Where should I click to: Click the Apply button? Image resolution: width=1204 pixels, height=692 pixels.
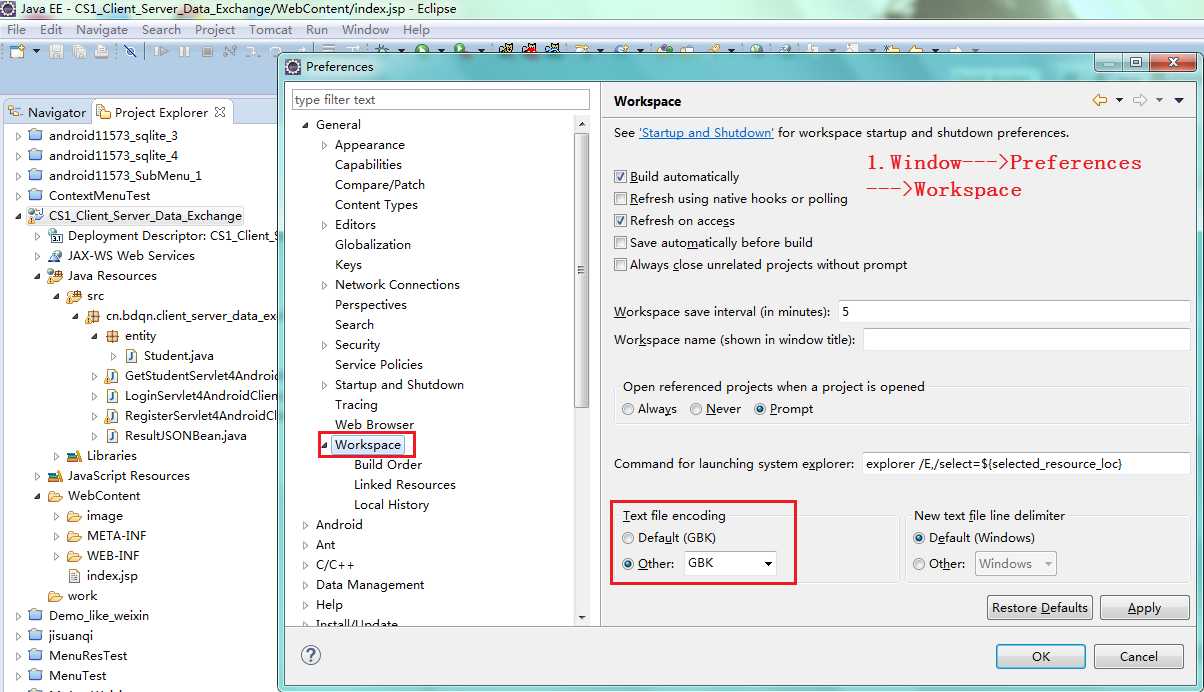[x=1144, y=608]
